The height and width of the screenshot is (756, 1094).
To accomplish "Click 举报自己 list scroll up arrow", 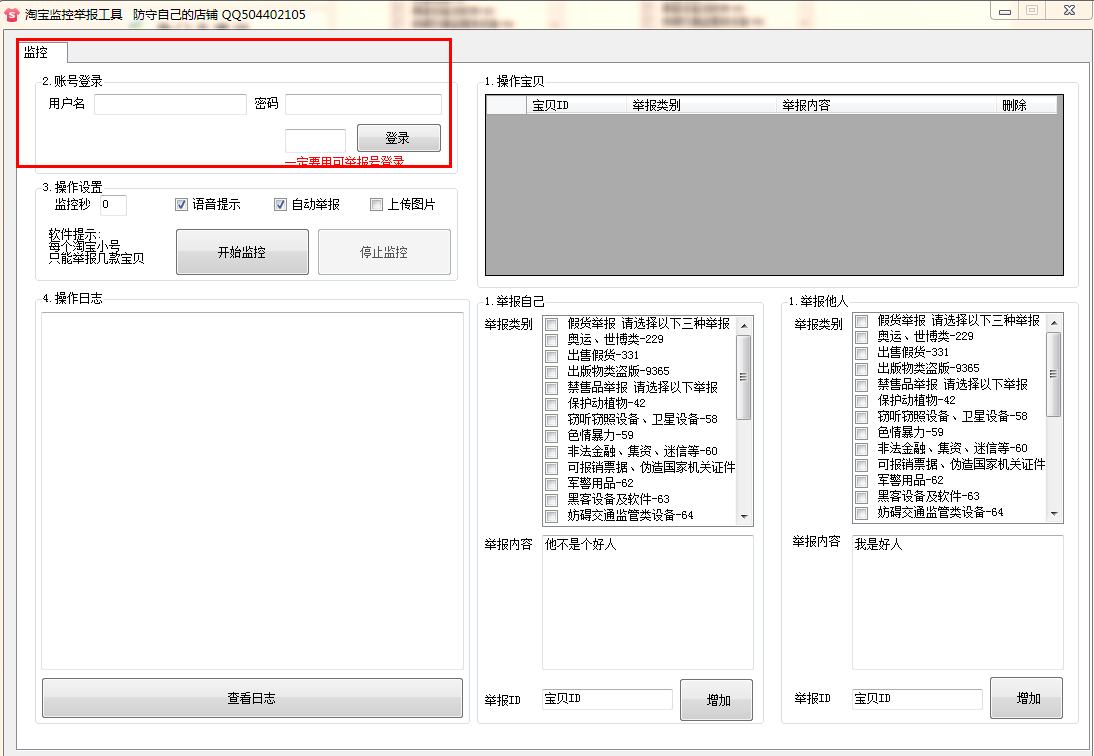I will coord(744,326).
